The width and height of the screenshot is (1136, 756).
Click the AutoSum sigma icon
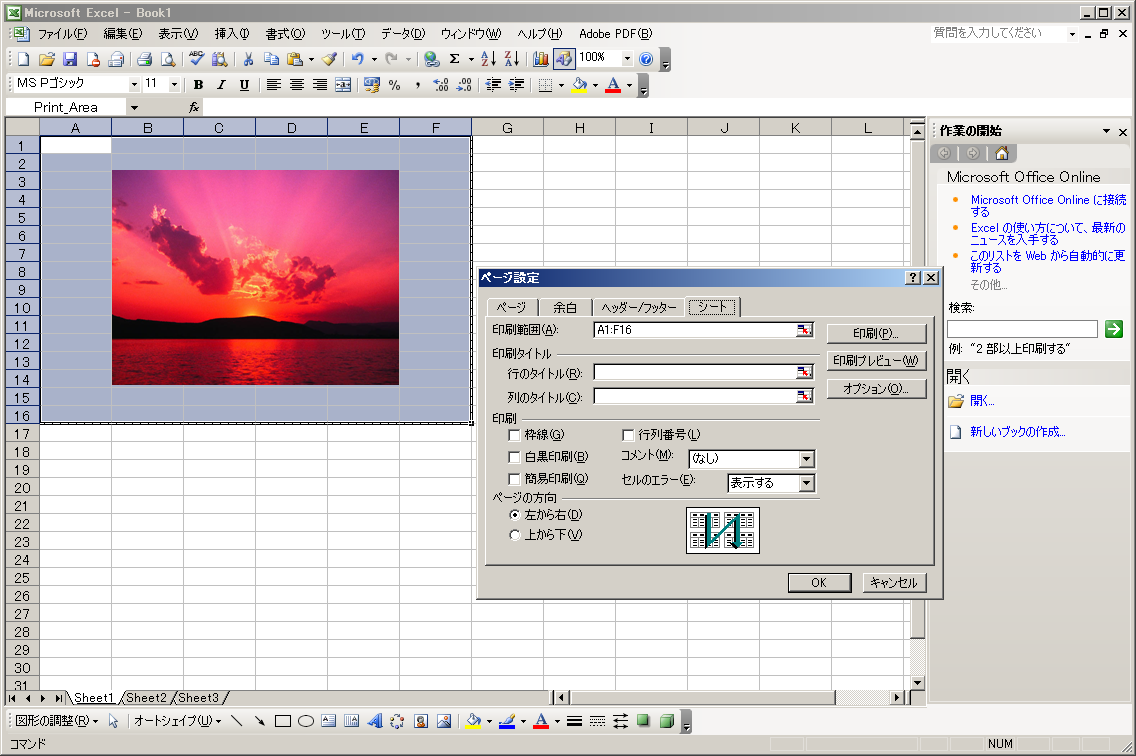[455, 59]
